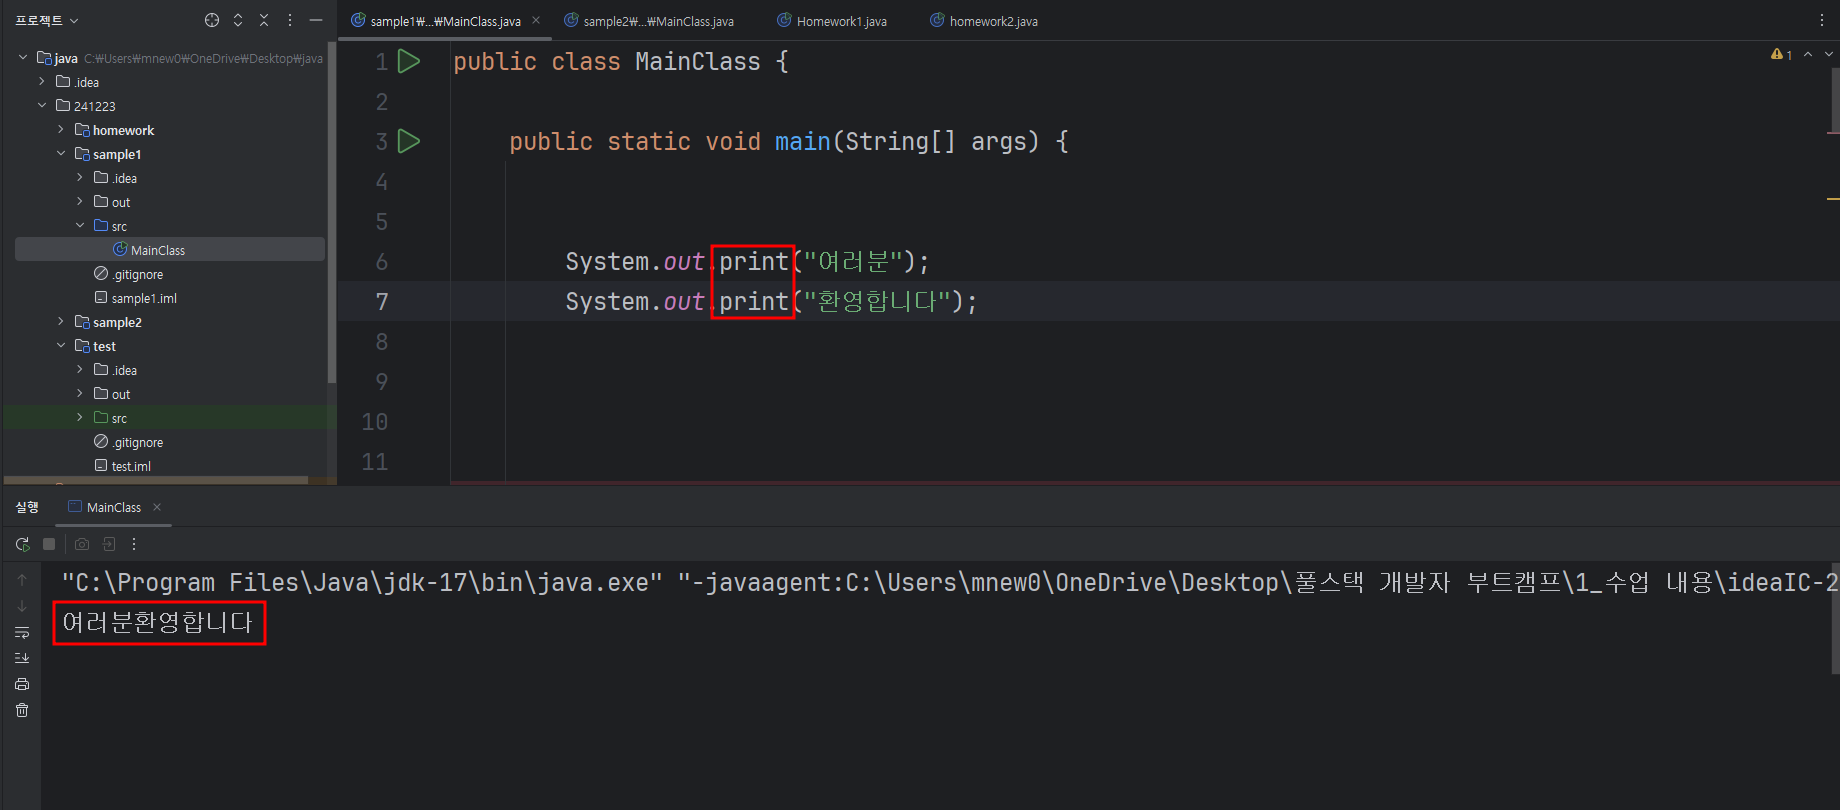
Task: Collapse the java root project node
Action: pos(23,58)
